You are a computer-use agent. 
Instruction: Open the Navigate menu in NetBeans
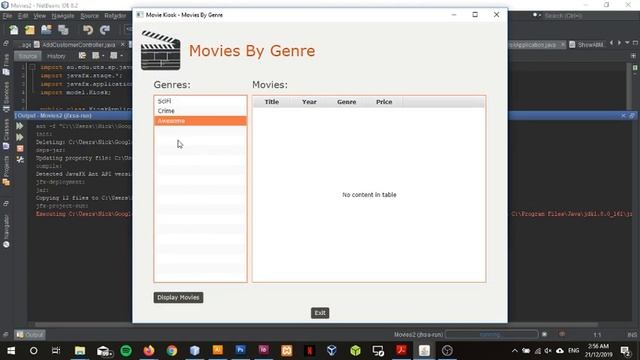[63, 16]
